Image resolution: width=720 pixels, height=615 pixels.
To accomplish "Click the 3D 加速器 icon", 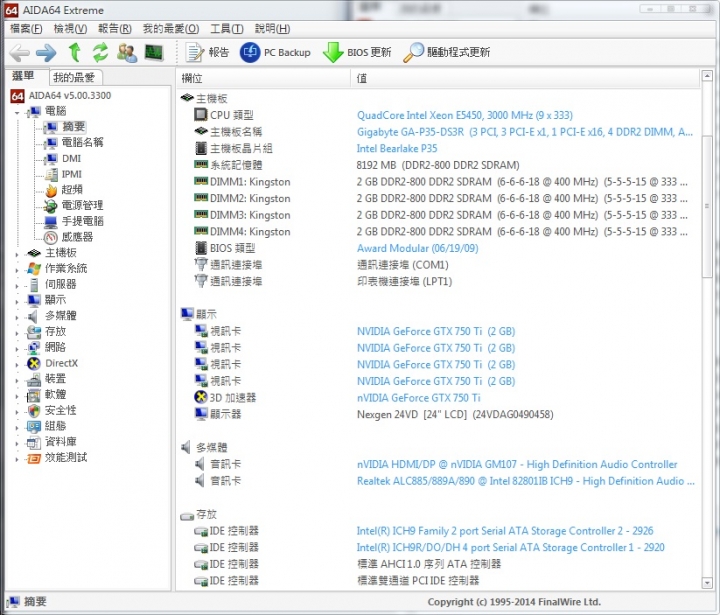I will point(201,397).
